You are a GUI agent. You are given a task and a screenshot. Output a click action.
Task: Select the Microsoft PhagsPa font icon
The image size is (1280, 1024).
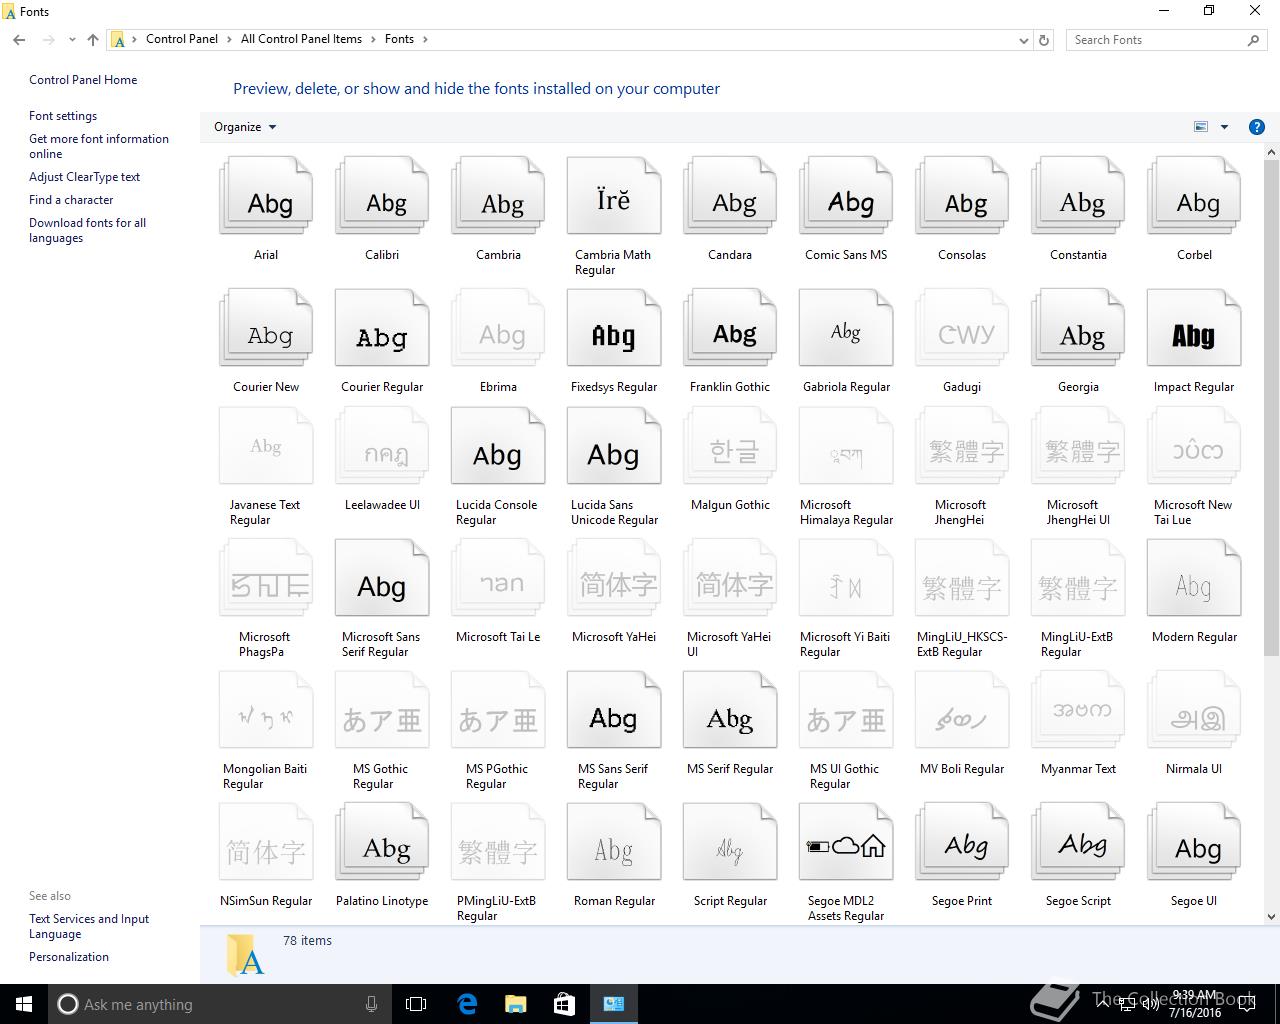click(266, 578)
